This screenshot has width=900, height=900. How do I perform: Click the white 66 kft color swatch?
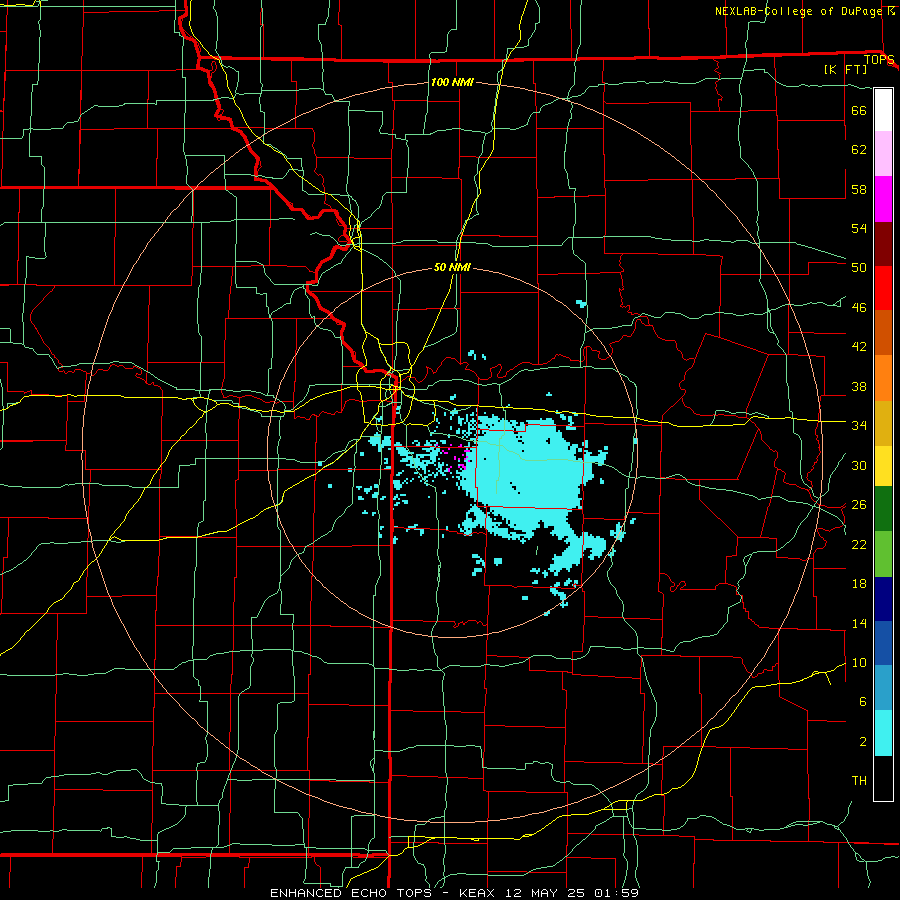883,110
